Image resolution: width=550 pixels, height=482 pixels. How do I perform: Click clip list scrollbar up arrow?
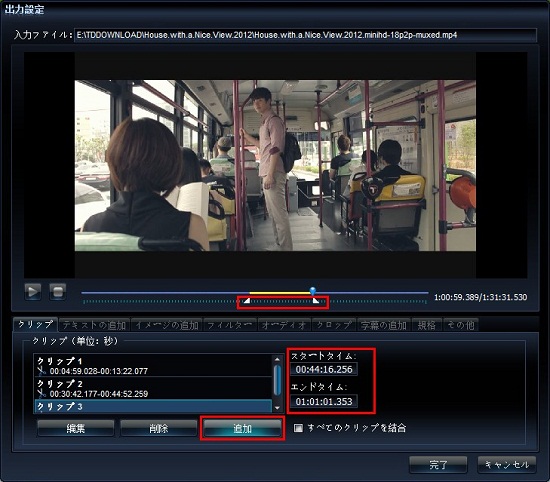[277, 360]
